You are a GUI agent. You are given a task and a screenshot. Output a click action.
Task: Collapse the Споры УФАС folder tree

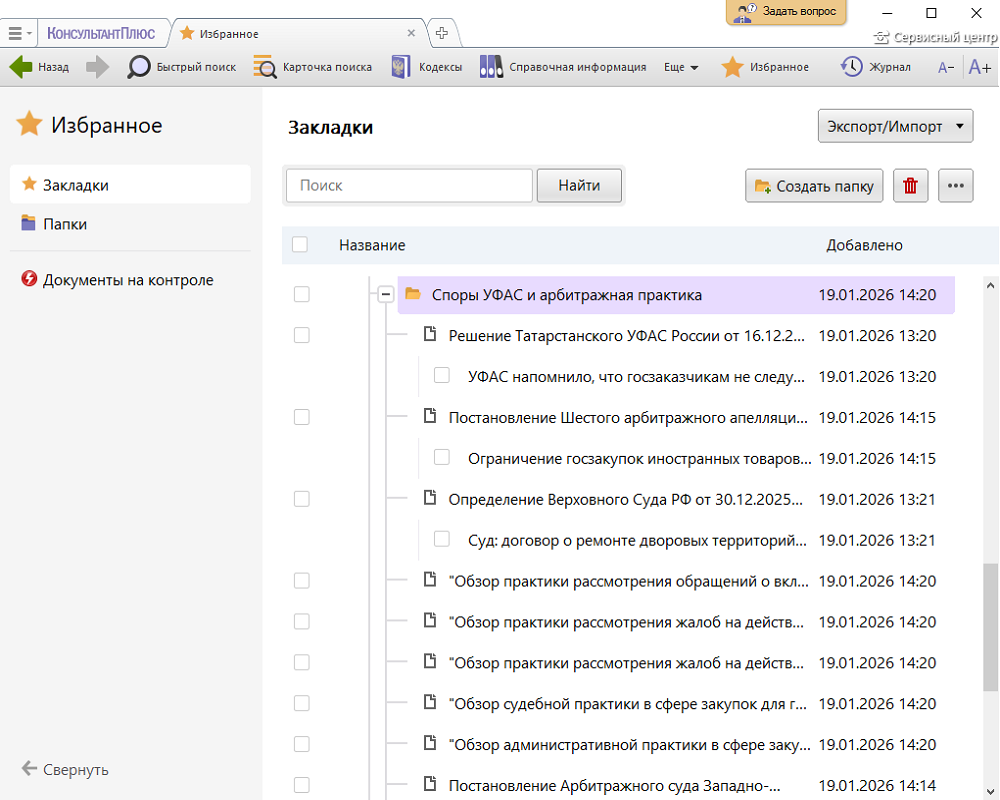click(x=385, y=294)
